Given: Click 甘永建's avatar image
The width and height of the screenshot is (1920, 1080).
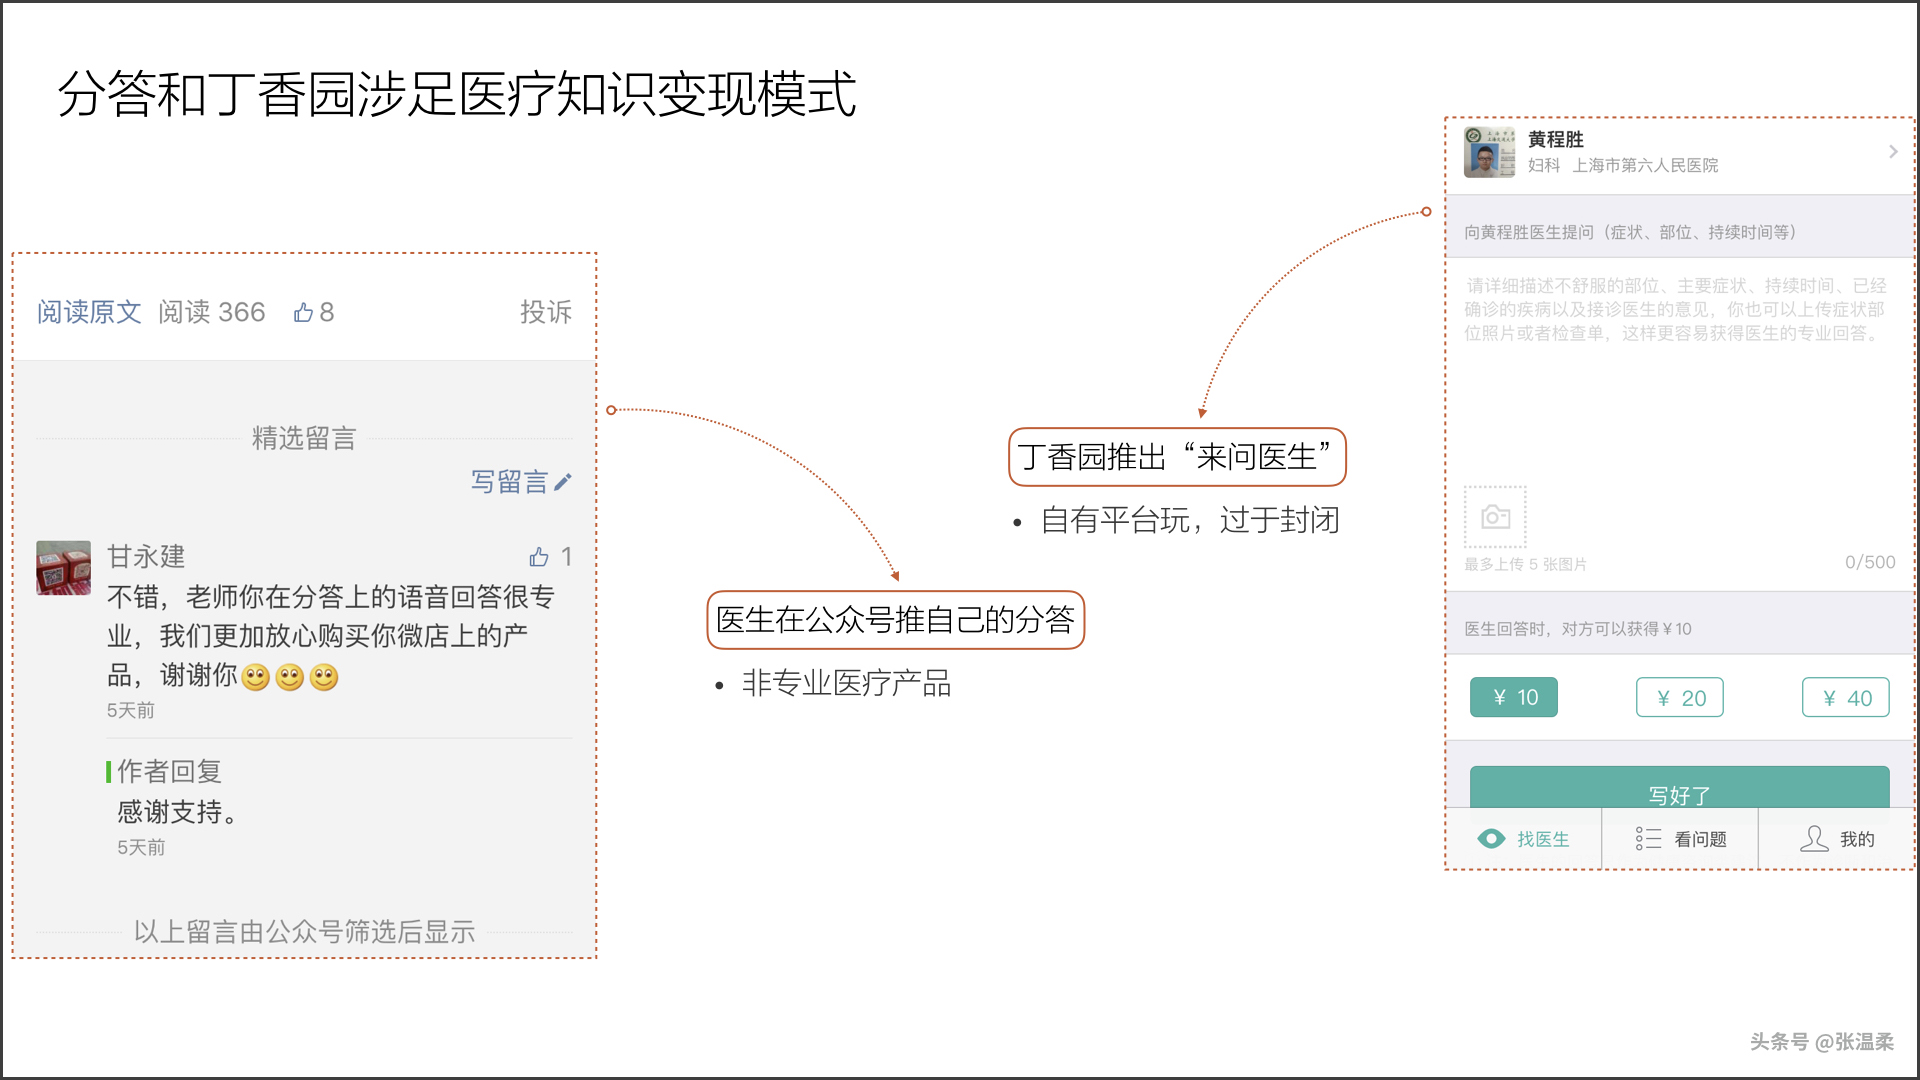Looking at the screenshot, I should (x=63, y=567).
